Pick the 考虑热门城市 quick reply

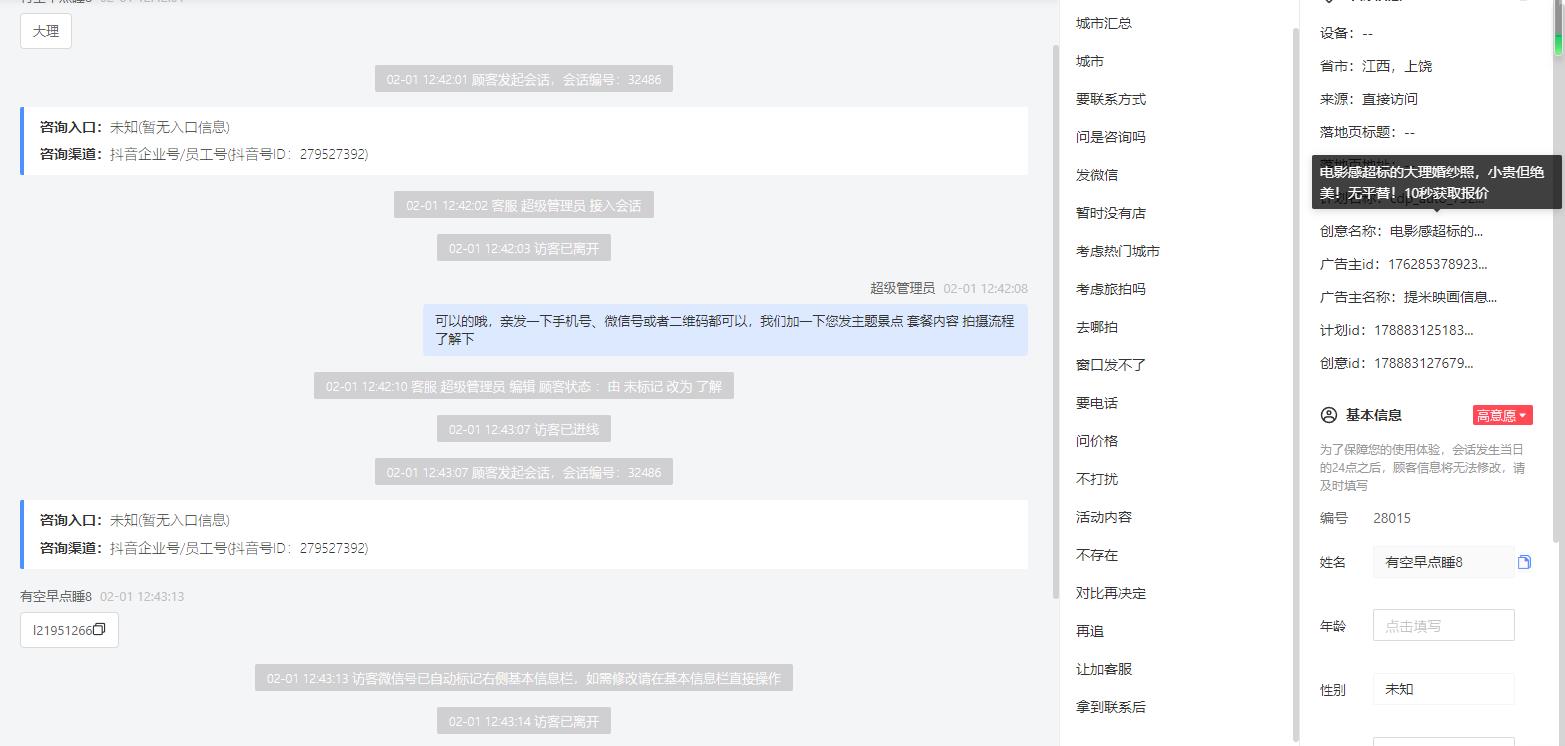(1118, 251)
